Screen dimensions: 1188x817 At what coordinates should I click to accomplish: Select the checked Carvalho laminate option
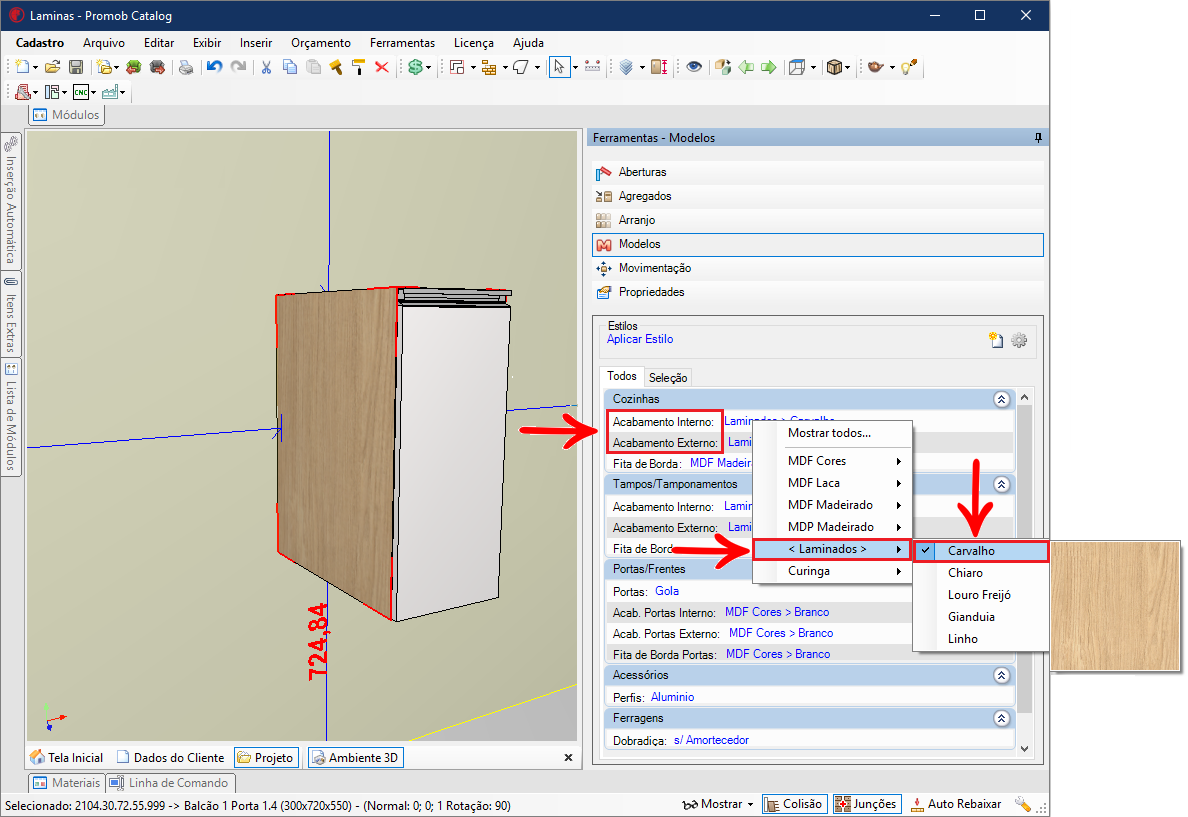tap(981, 551)
